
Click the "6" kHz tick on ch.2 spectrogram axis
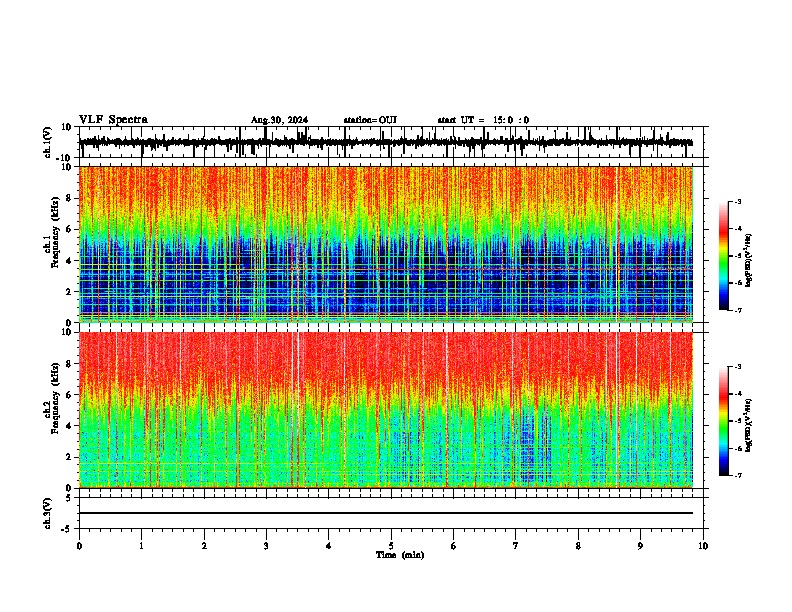[70, 394]
